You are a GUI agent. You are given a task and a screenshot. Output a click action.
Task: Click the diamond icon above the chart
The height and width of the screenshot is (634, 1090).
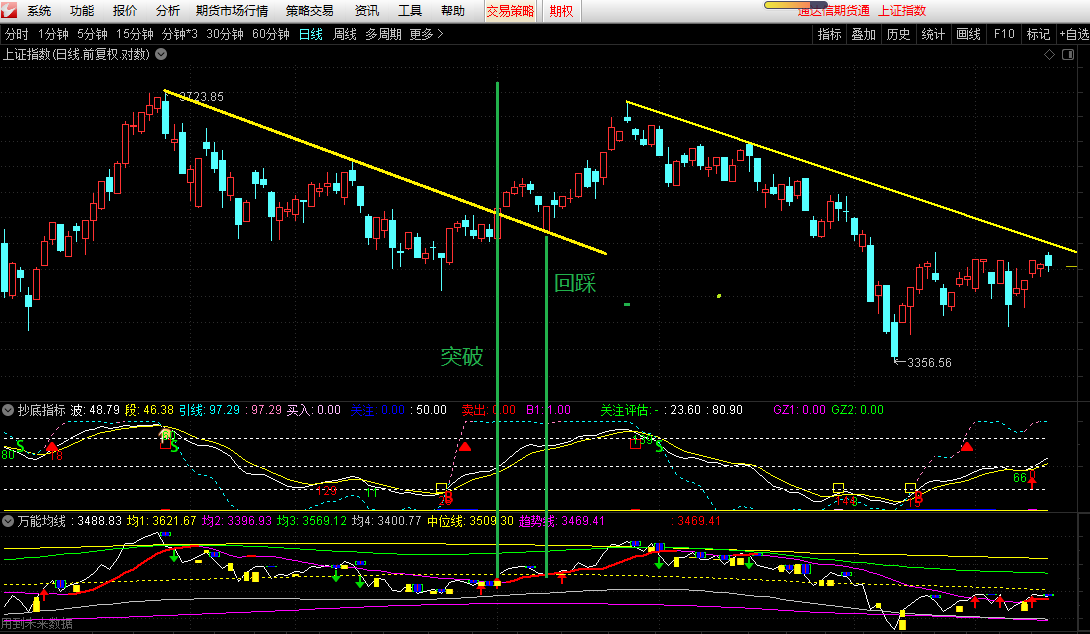(1050, 54)
